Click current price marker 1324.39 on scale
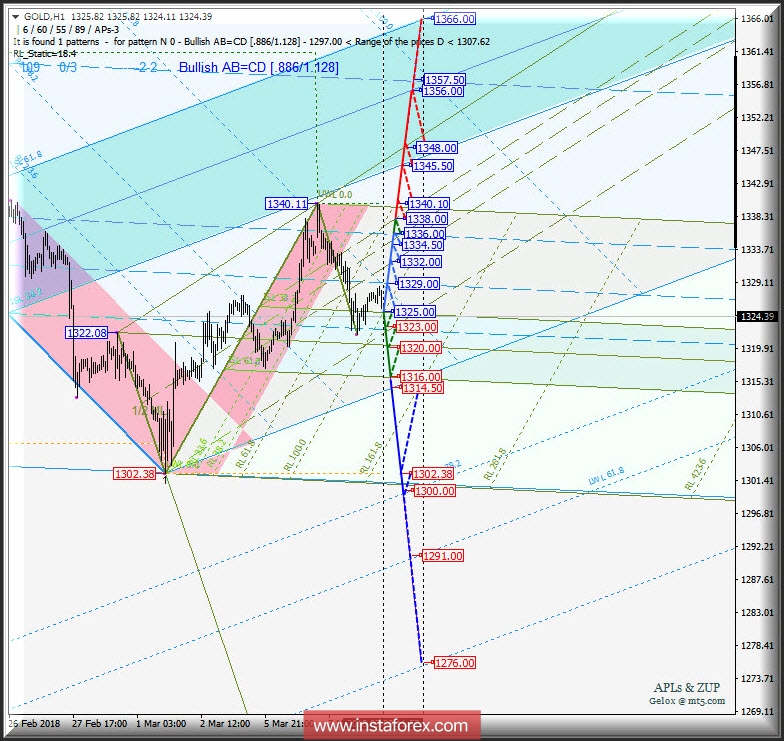This screenshot has width=784, height=741. tap(757, 316)
